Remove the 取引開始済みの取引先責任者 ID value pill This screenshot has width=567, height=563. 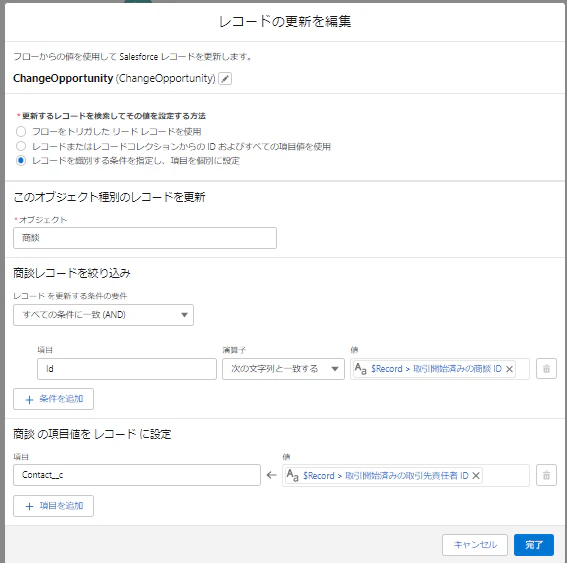pyautogui.click(x=476, y=475)
